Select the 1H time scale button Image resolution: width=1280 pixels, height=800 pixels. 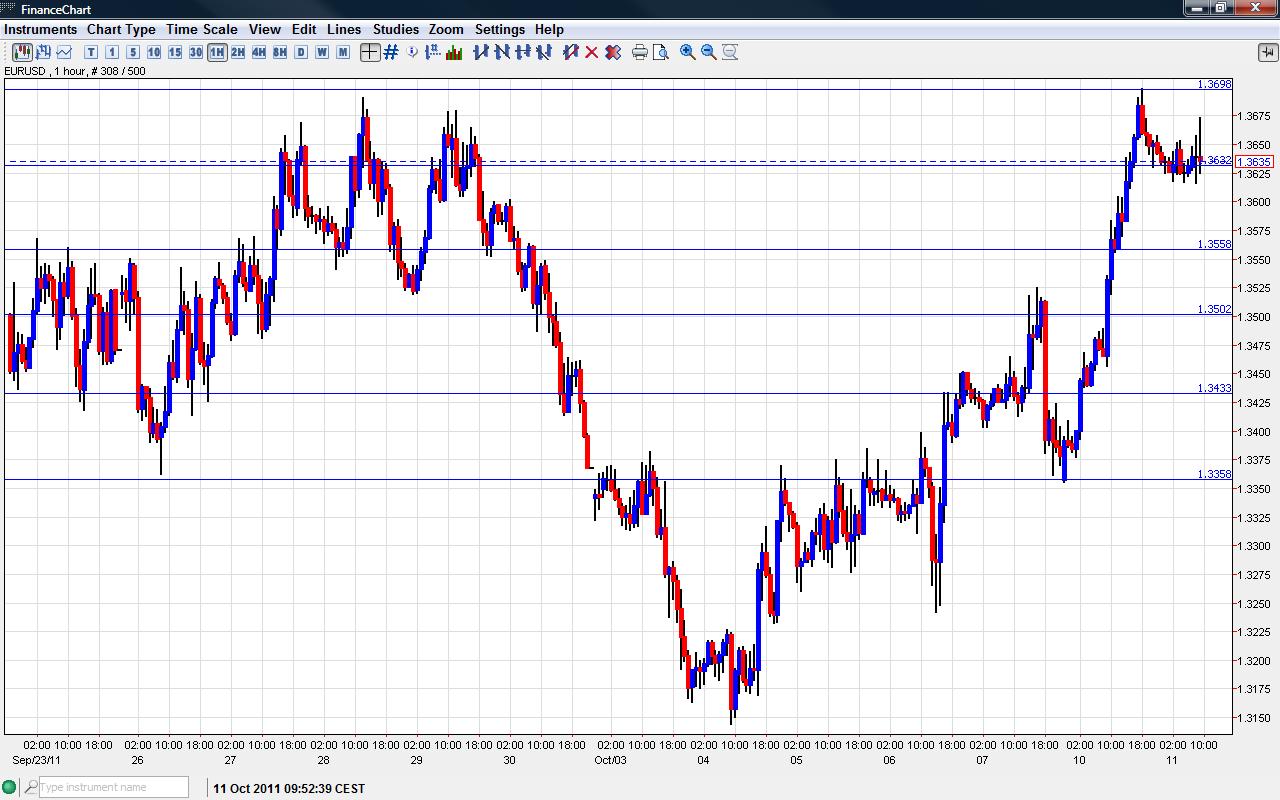click(x=217, y=52)
